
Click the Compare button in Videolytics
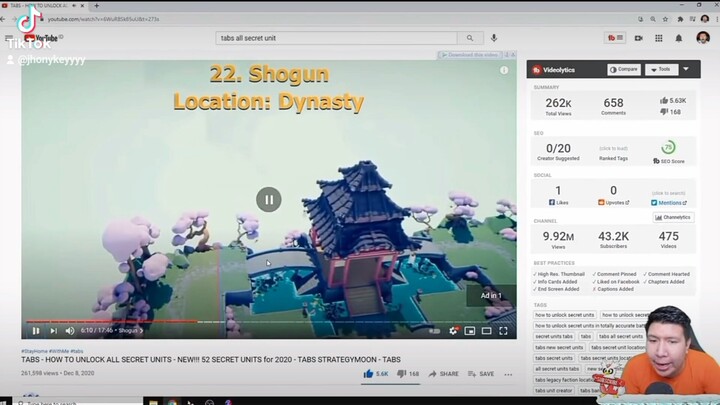pos(624,70)
